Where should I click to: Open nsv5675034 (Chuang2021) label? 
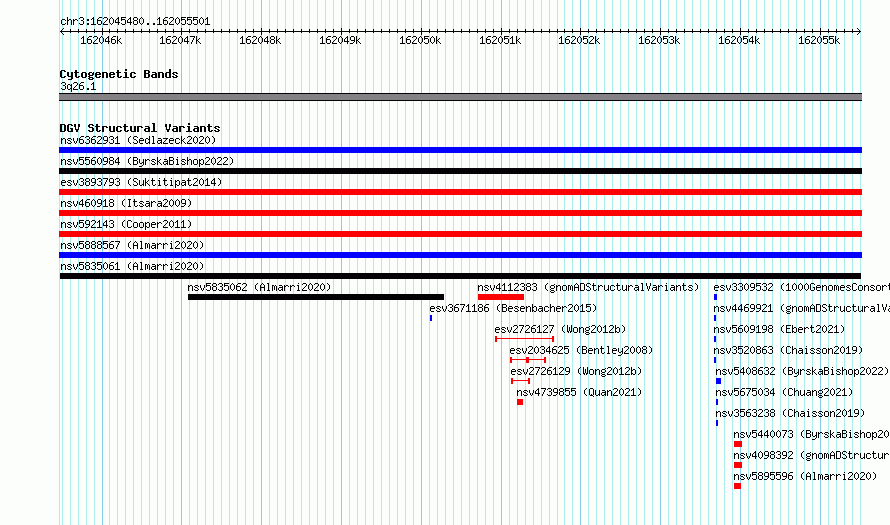click(784, 392)
